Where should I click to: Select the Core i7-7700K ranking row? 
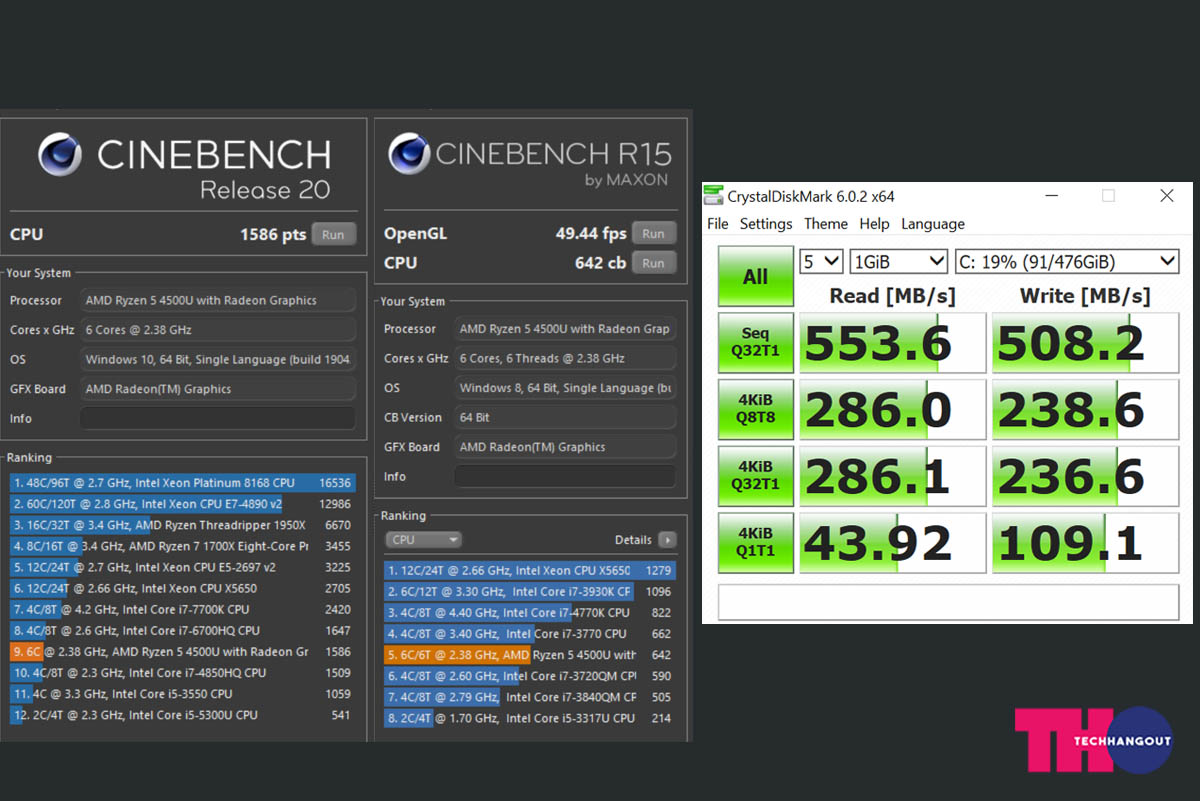click(x=182, y=609)
